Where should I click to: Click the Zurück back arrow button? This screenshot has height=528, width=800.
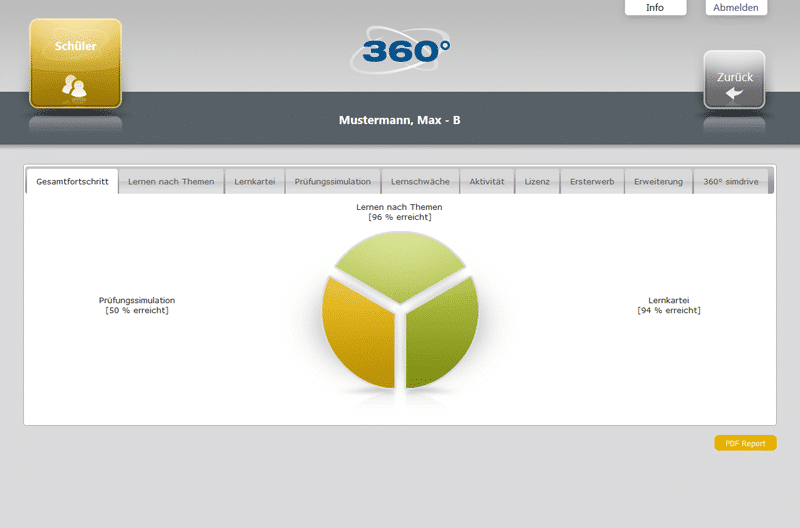tap(734, 80)
